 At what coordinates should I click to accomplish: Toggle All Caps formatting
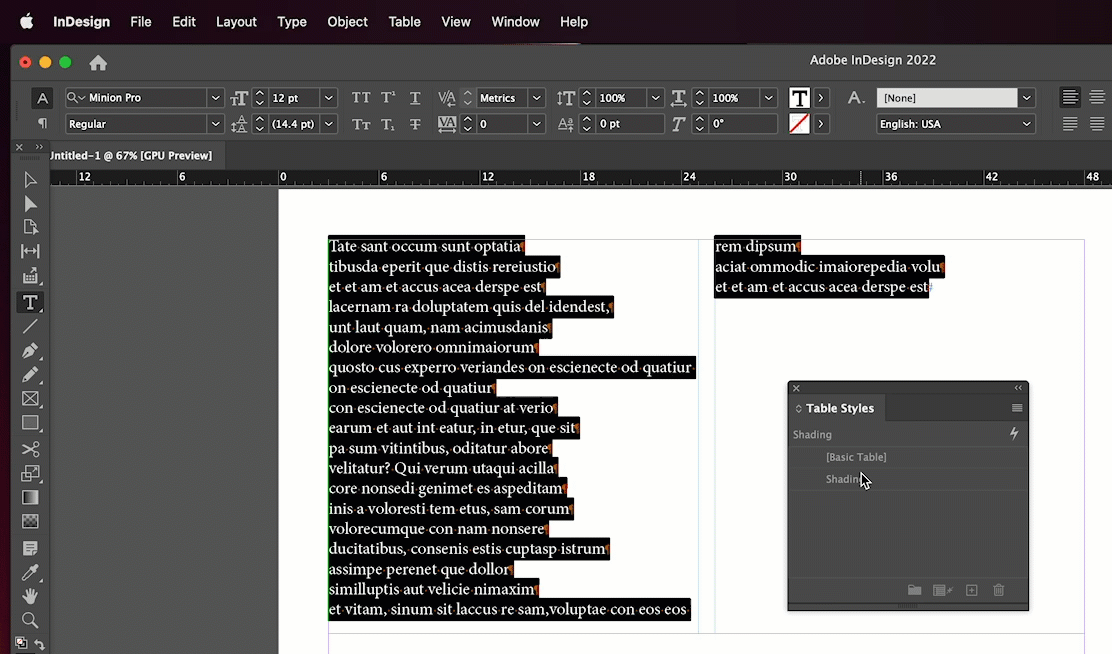(x=361, y=98)
